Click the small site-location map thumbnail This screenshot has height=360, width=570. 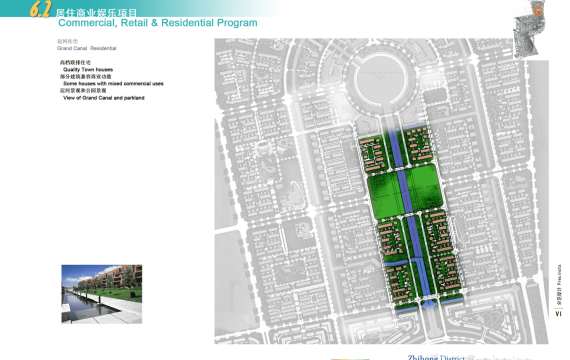tap(529, 30)
